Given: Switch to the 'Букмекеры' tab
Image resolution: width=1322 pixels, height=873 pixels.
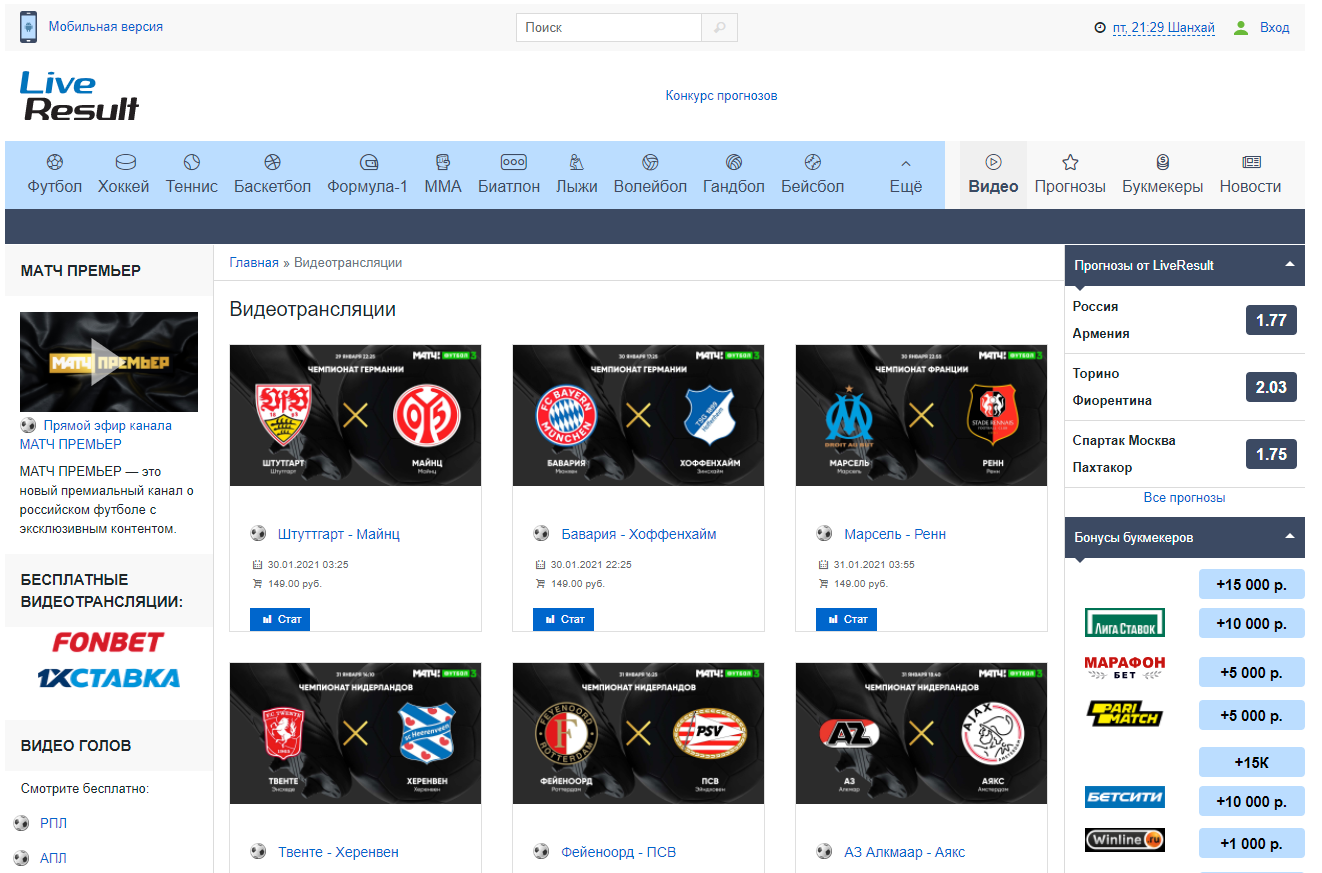Looking at the screenshot, I should [1162, 174].
